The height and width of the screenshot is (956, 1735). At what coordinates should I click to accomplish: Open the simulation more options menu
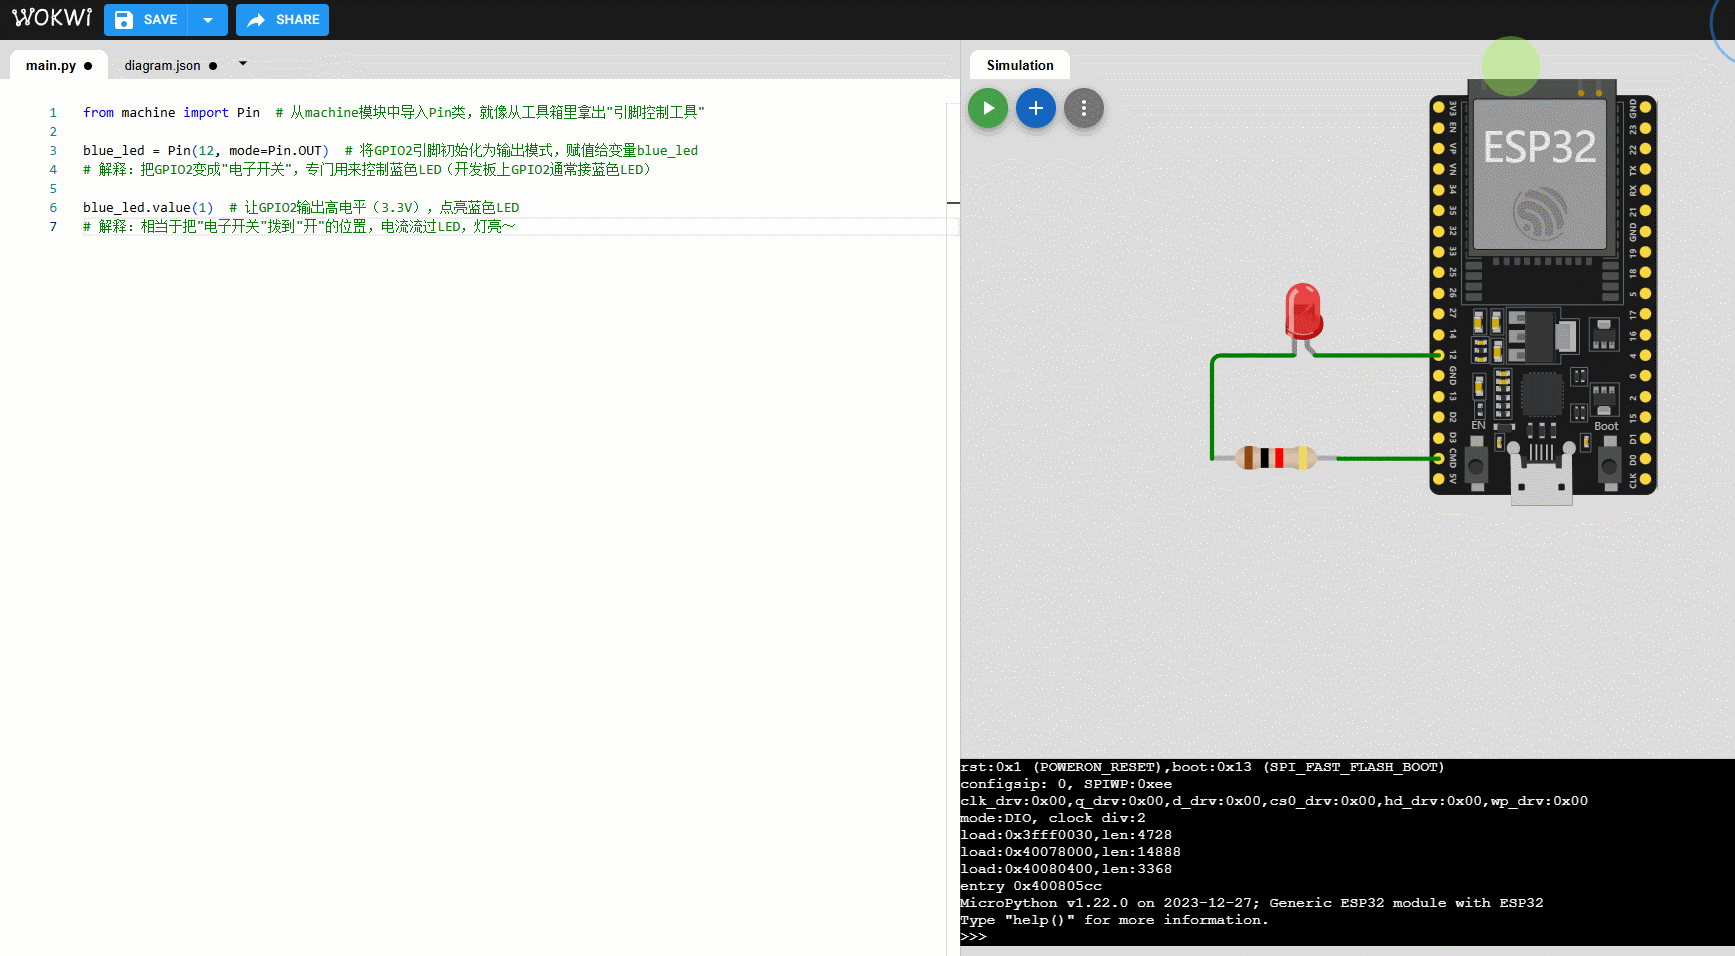click(1084, 108)
